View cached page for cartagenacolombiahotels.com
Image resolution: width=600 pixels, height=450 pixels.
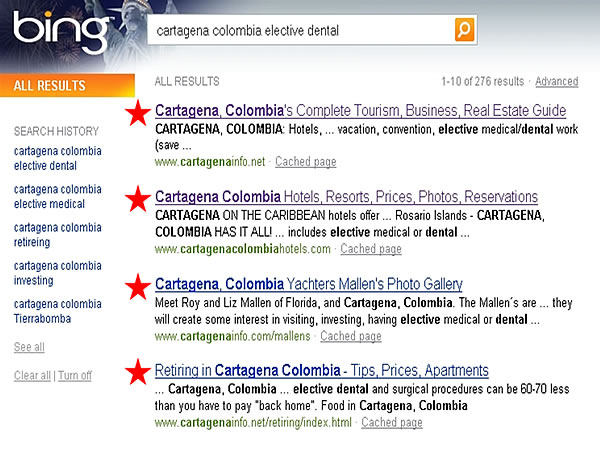(x=371, y=249)
